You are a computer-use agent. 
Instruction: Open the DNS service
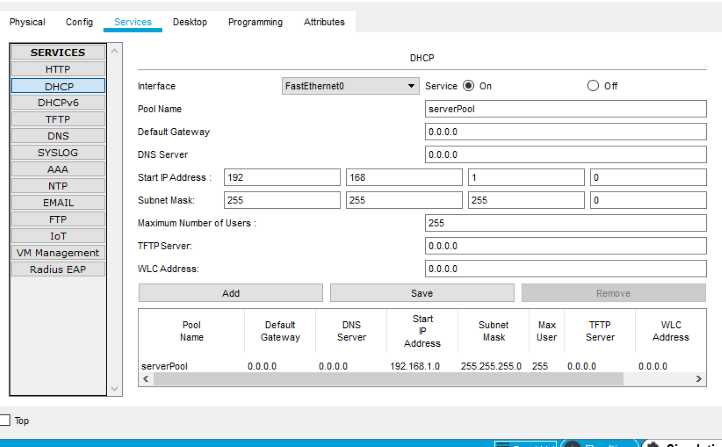pos(58,136)
